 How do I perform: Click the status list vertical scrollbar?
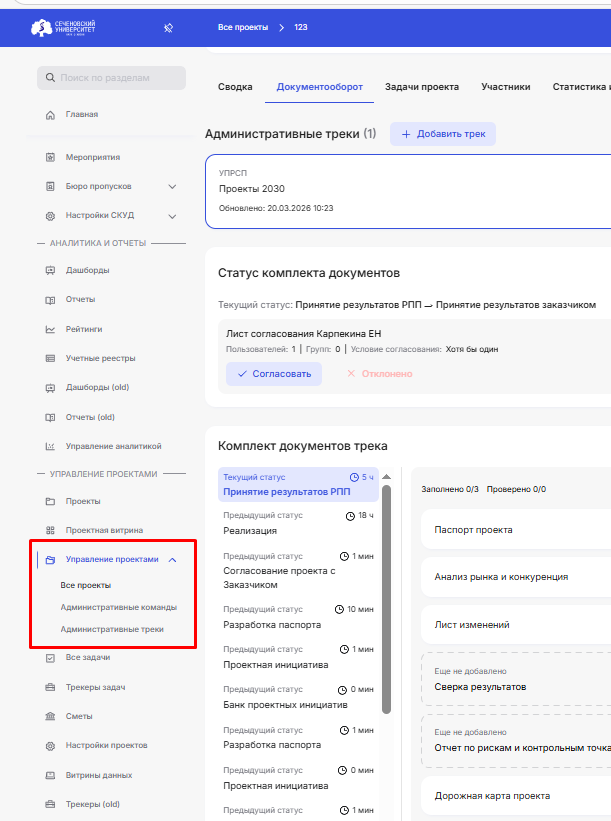click(x=387, y=600)
